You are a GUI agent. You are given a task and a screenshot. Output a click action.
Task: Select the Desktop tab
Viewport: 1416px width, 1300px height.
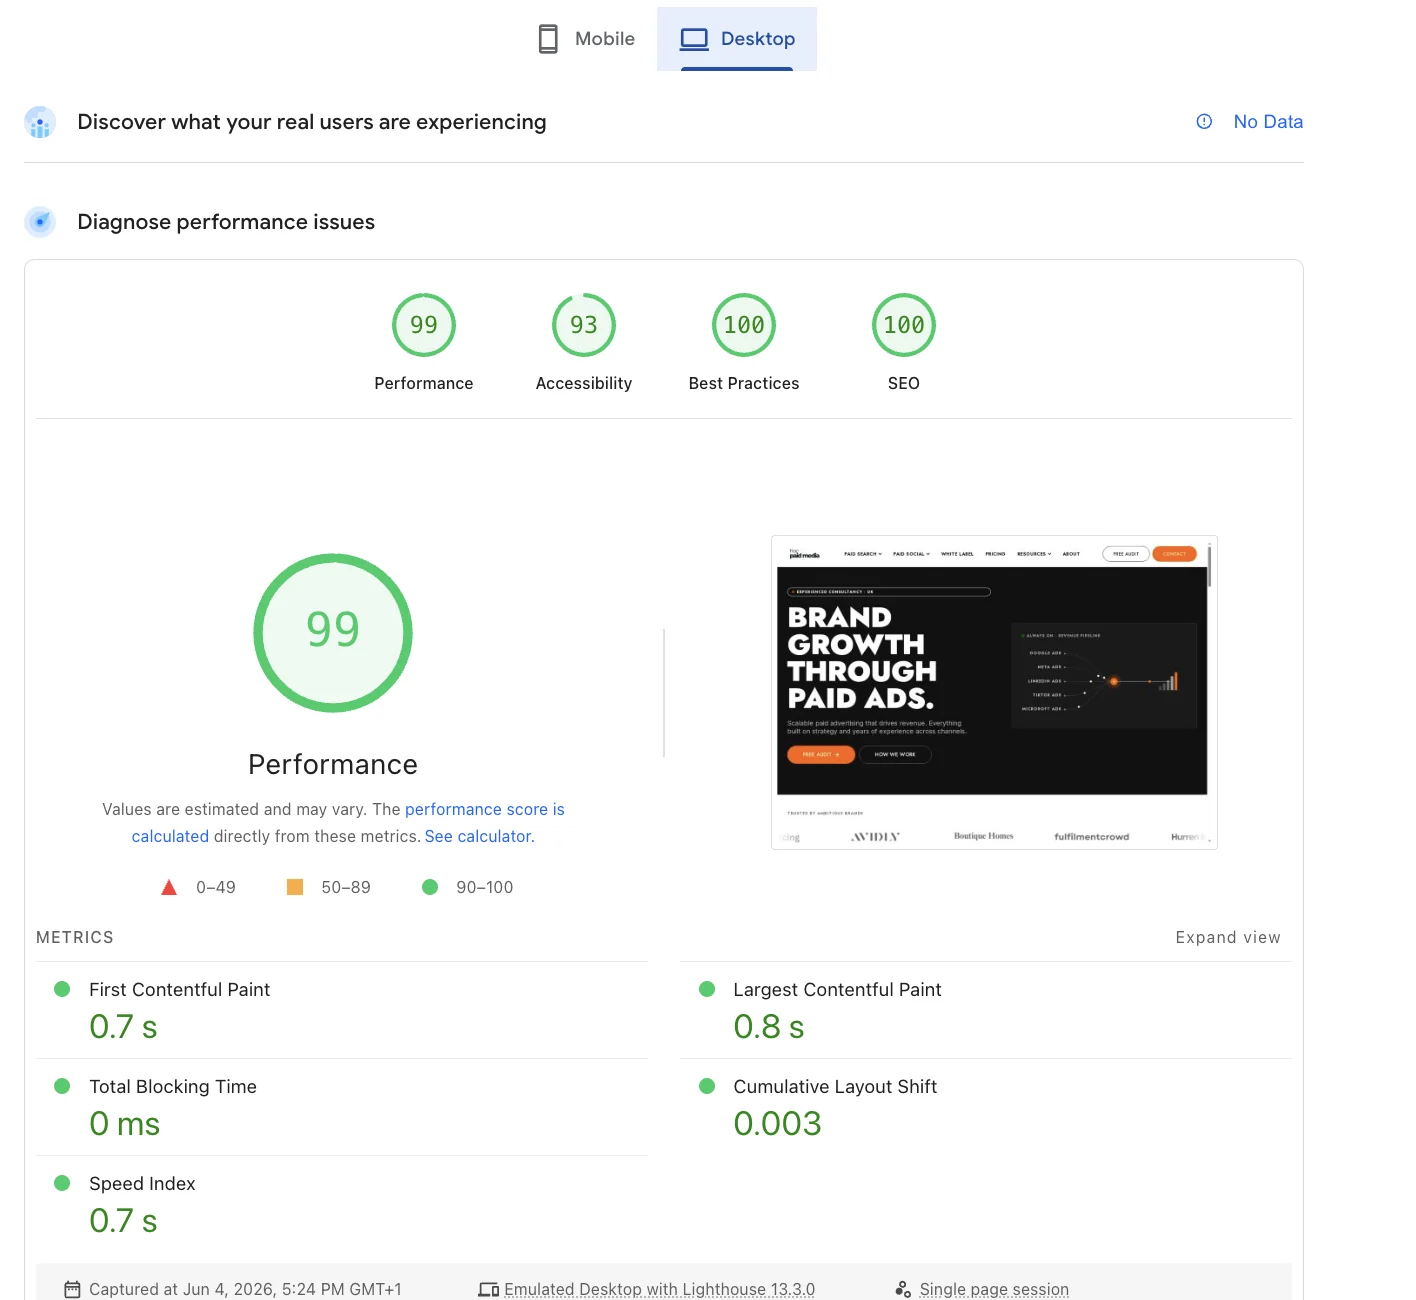coord(737,39)
